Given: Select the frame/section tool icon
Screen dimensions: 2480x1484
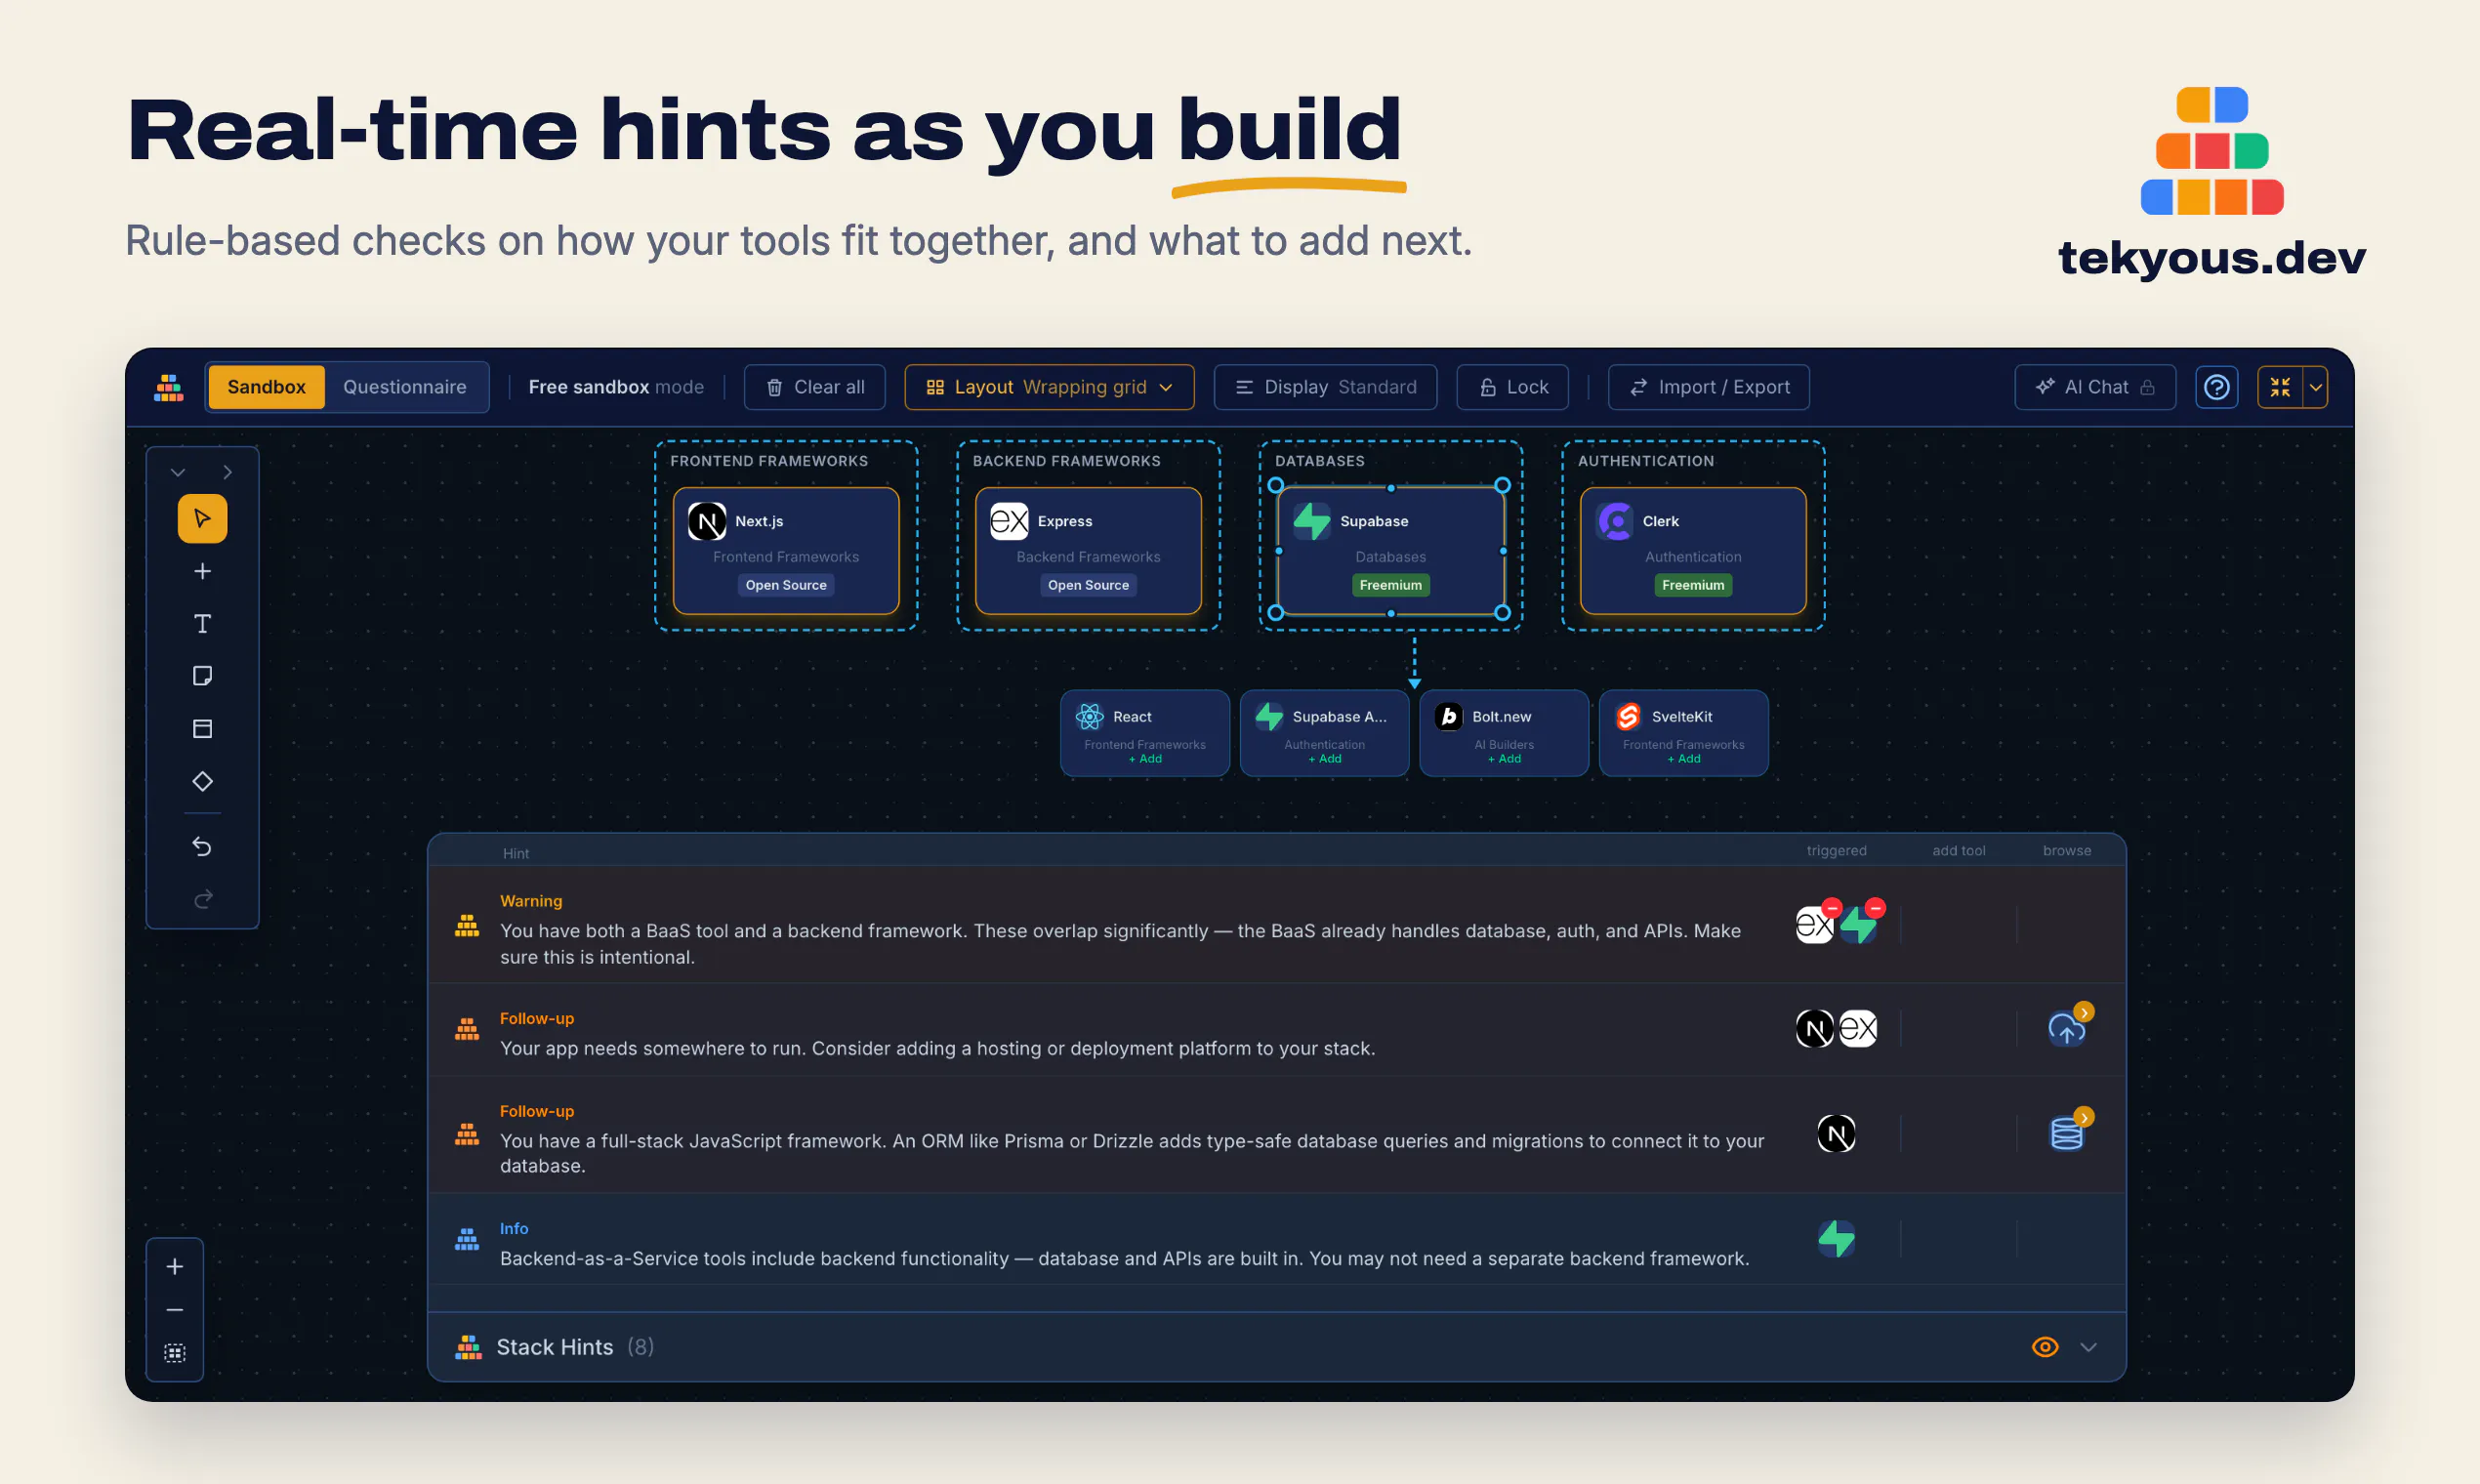Looking at the screenshot, I should 202,729.
